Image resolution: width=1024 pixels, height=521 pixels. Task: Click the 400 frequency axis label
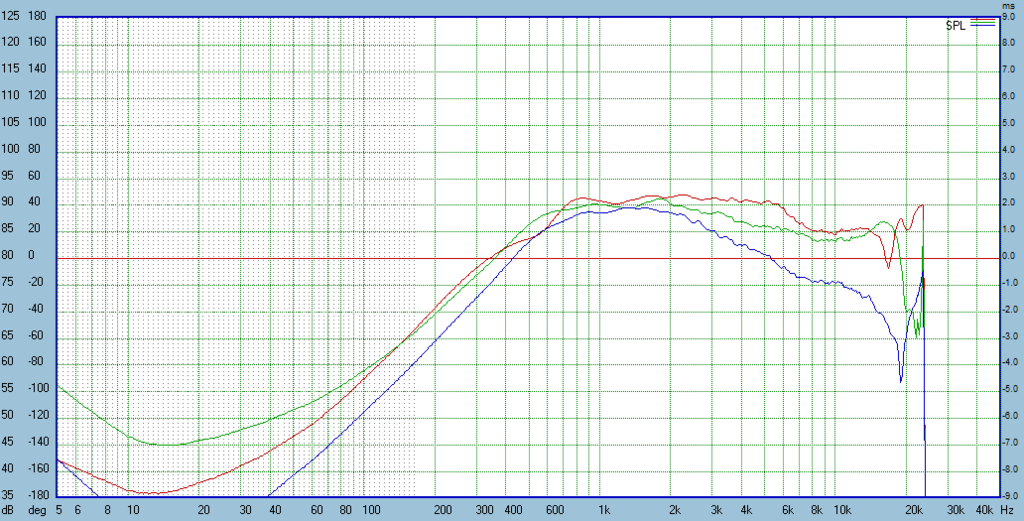514,509
